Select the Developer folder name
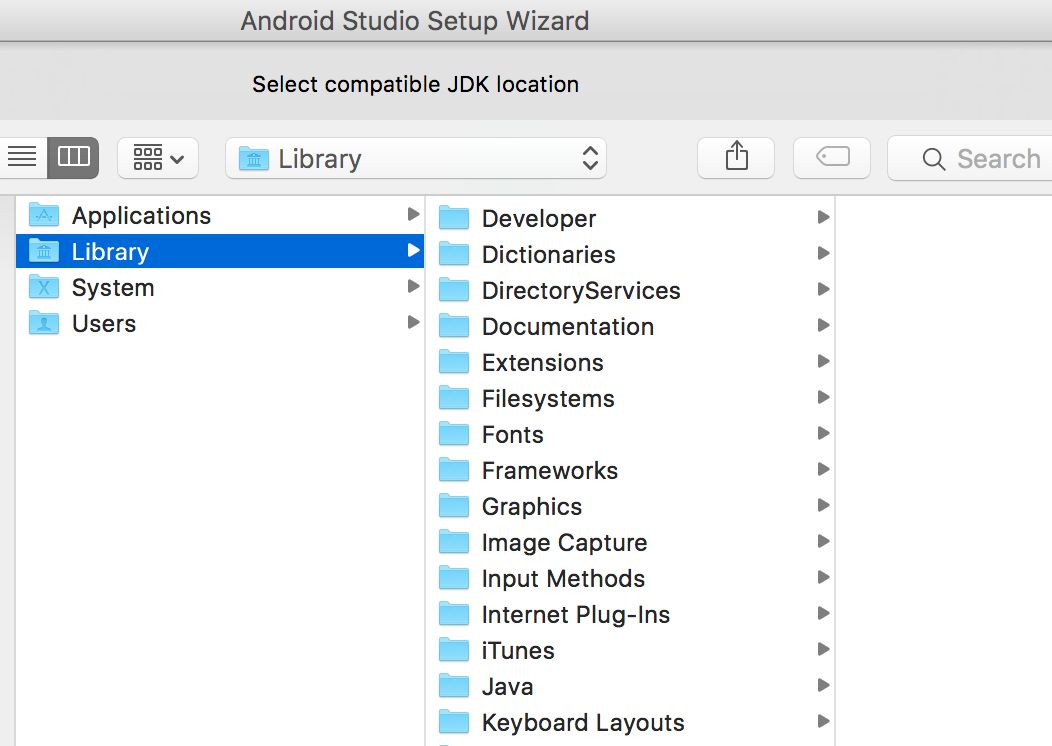 539,219
